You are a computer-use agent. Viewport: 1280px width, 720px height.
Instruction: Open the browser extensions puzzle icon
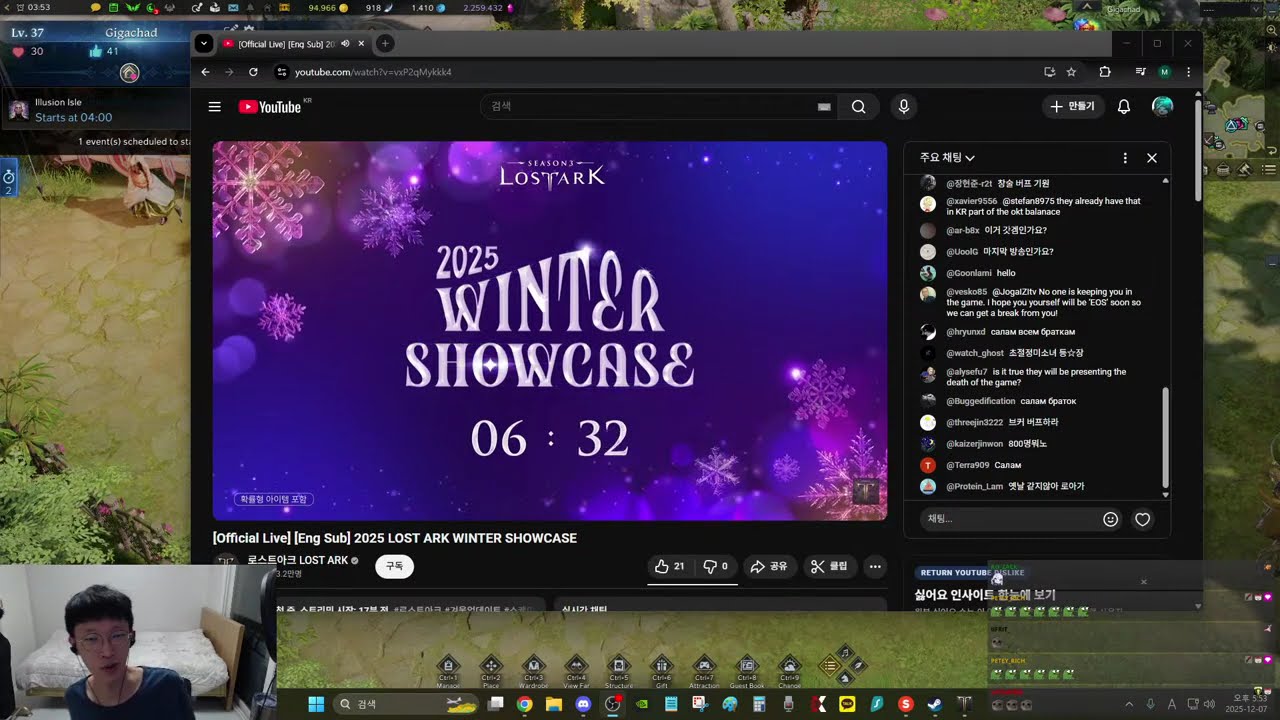click(x=1105, y=72)
